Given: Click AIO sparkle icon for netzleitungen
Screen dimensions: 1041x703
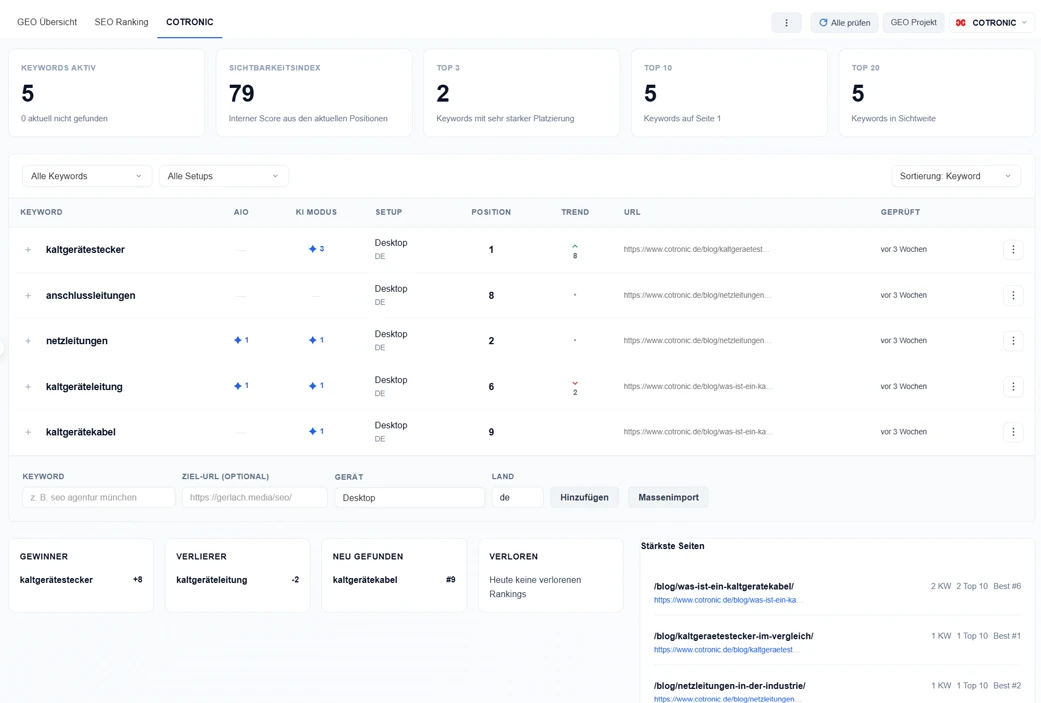Looking at the screenshot, I should 238,340.
